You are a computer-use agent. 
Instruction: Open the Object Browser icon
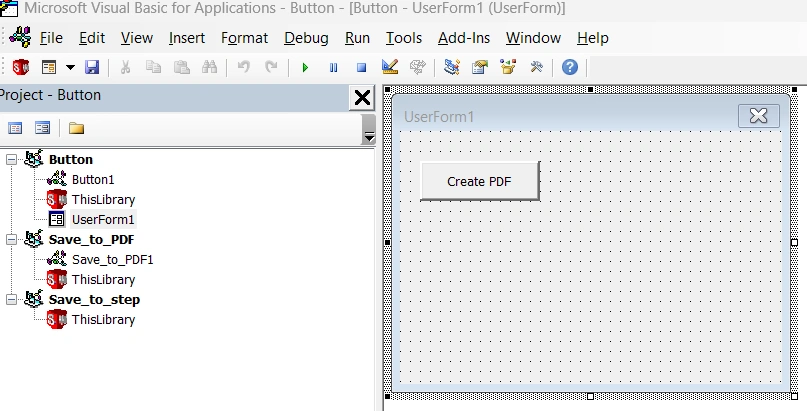click(x=507, y=67)
